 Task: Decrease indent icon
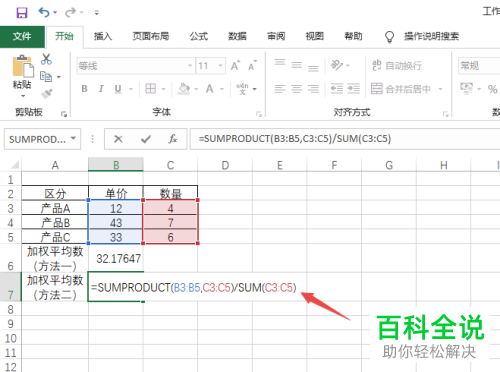[x=337, y=89]
